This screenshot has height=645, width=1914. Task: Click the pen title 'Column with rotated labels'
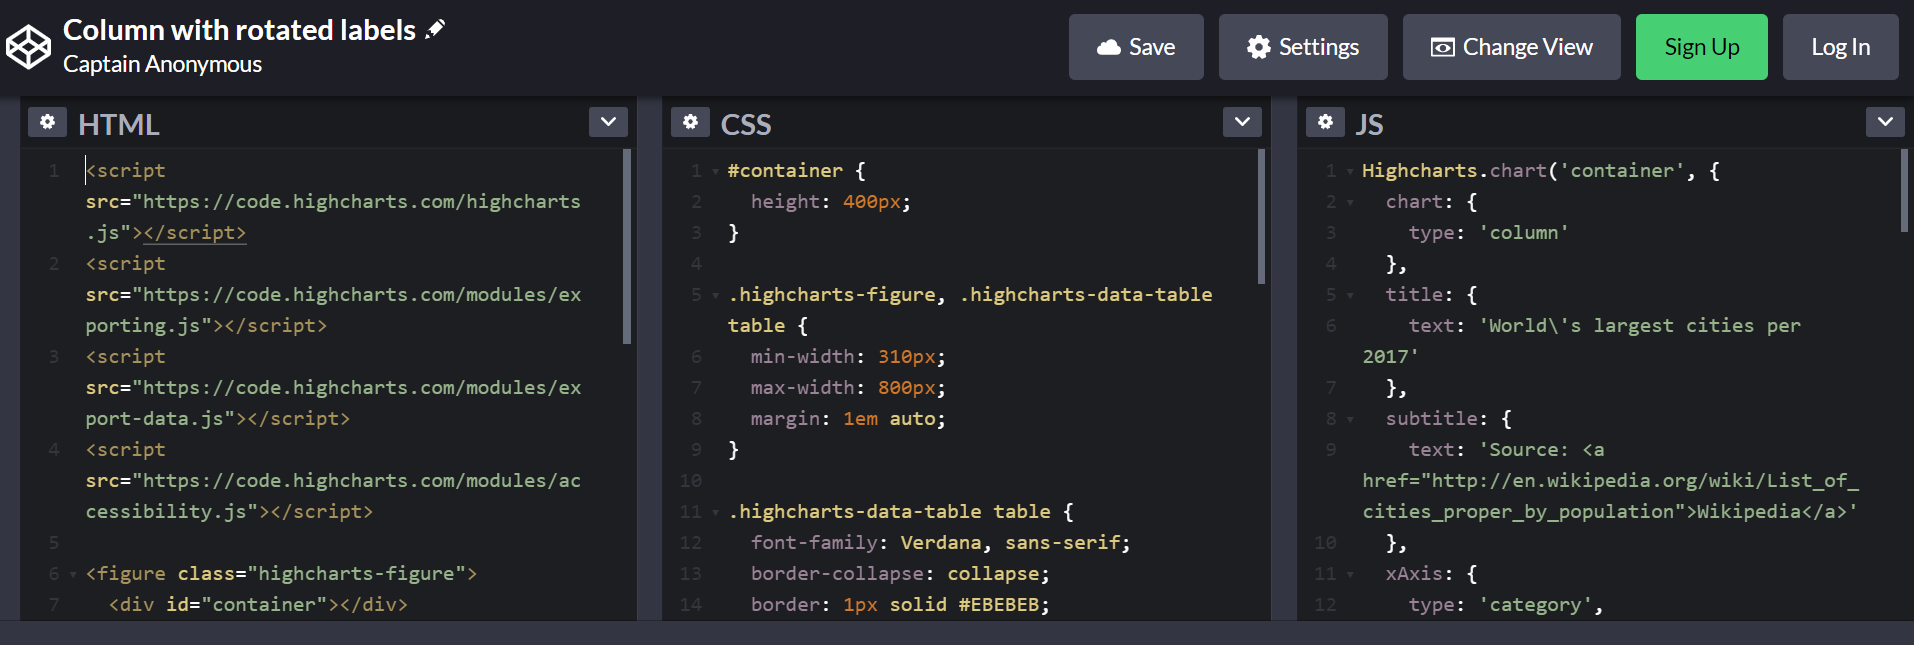pos(239,30)
